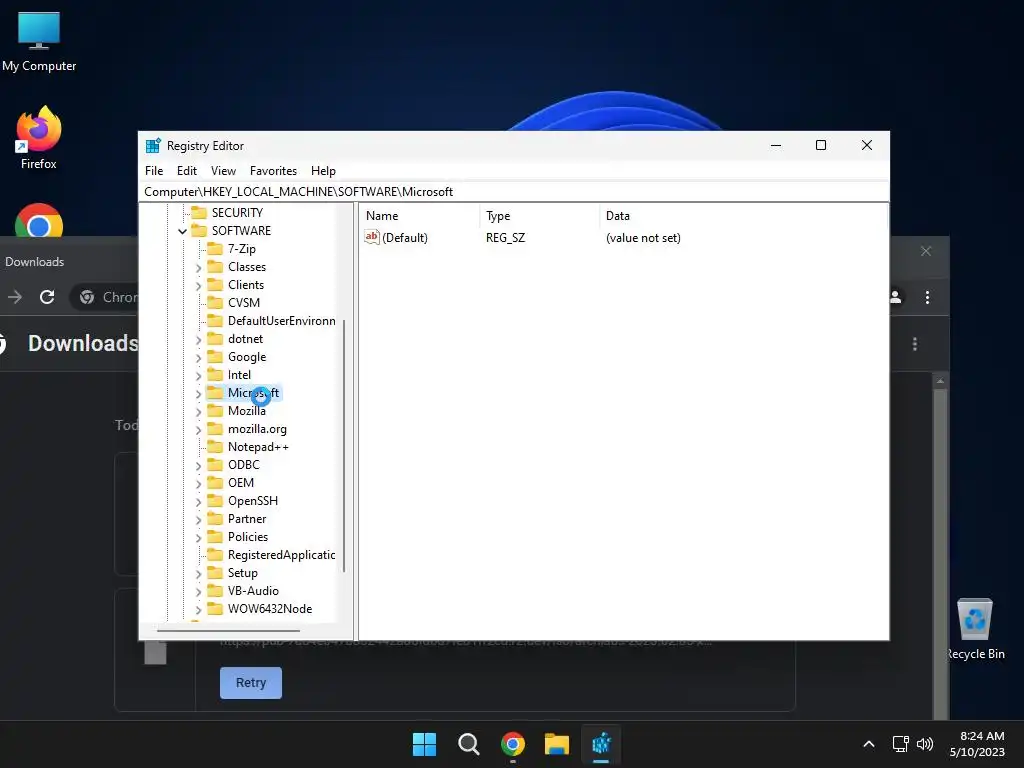Reload the Chrome Downloads page

47,298
